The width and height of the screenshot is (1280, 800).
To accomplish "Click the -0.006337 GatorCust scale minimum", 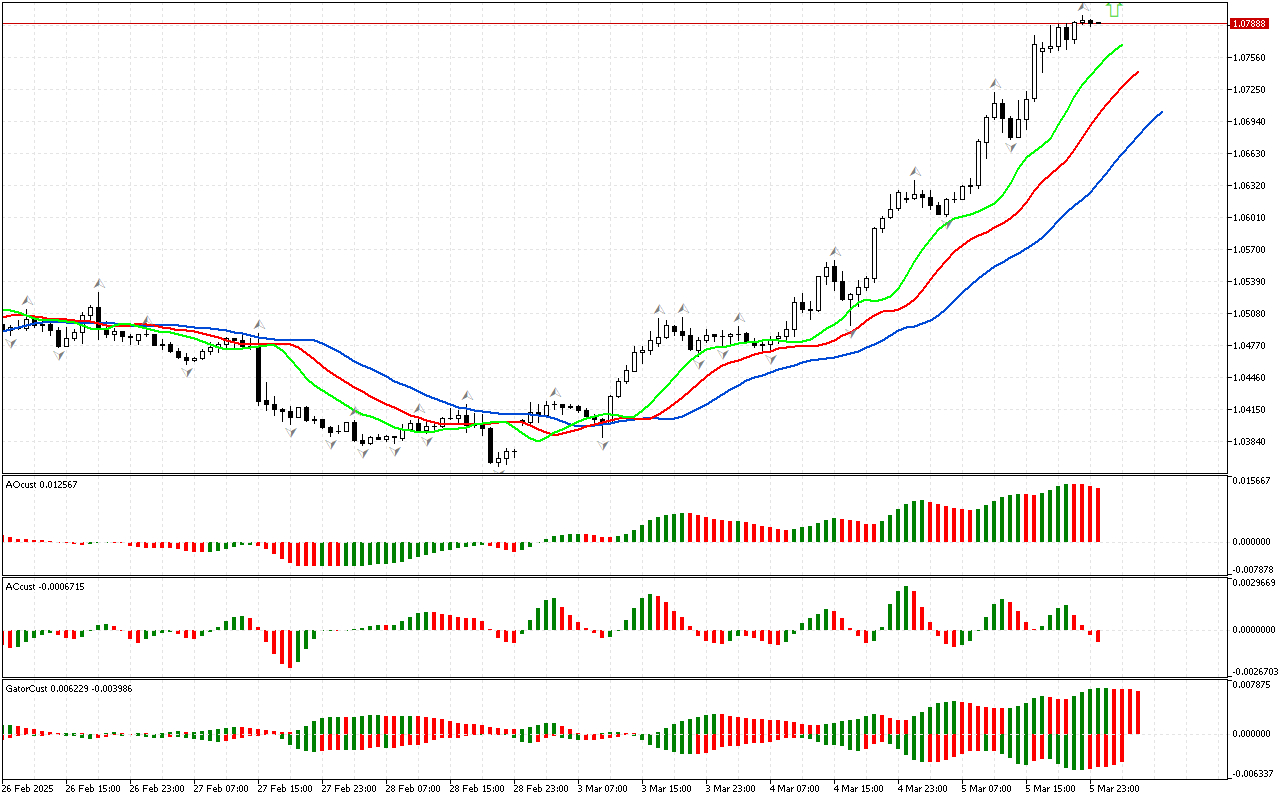I will [1252, 774].
